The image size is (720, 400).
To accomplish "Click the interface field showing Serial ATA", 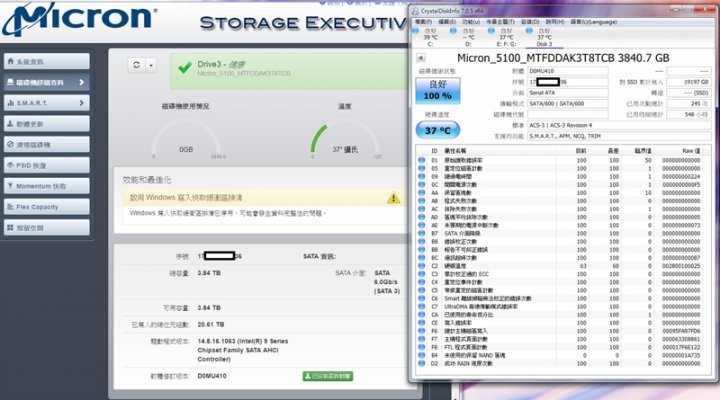I will point(568,93).
